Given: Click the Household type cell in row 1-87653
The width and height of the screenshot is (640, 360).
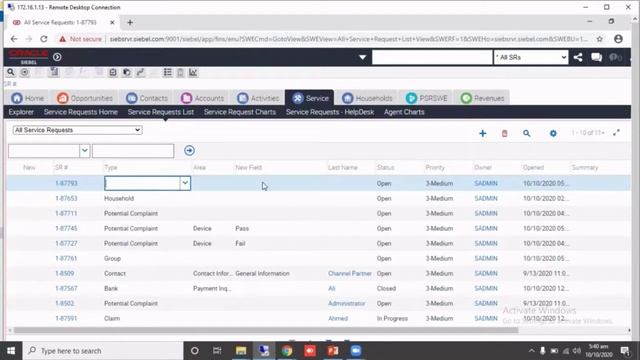Looking at the screenshot, I should pyautogui.click(x=119, y=198).
